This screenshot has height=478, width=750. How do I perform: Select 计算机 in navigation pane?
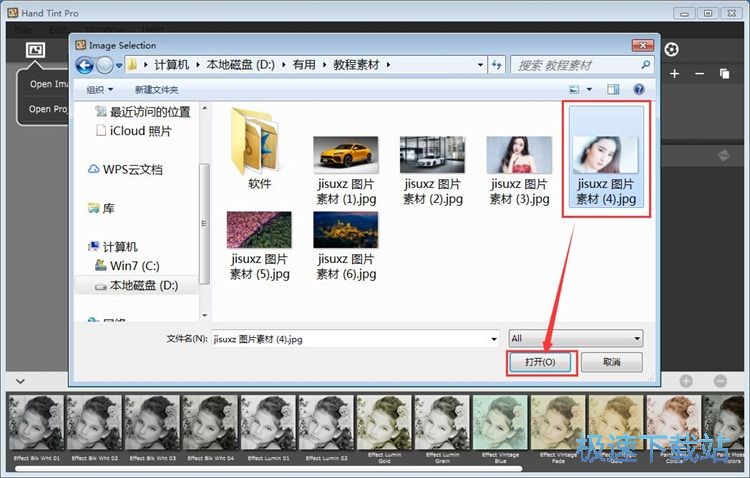tap(113, 247)
